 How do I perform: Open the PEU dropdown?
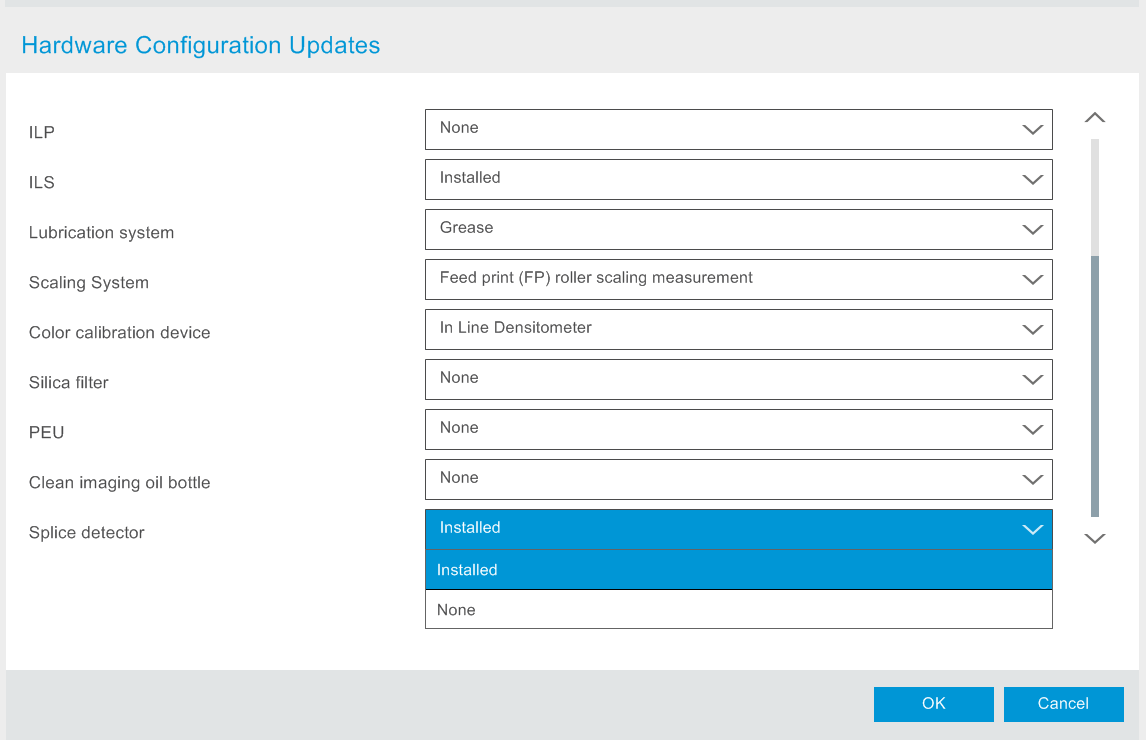pyautogui.click(x=738, y=429)
